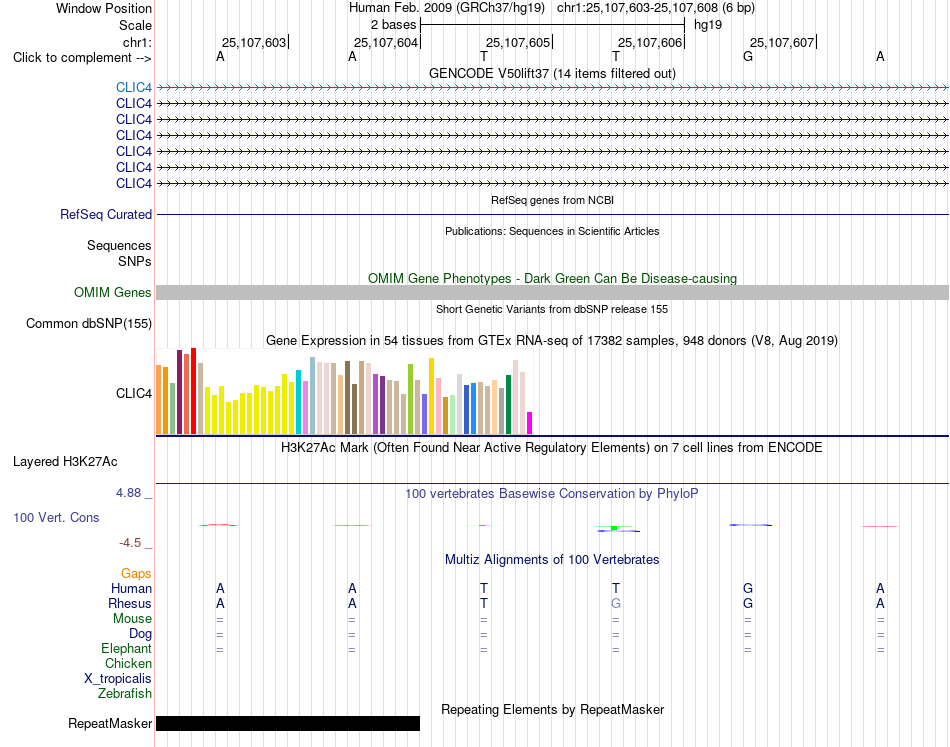Click the -4.5 PhyloP lower bound value
950x747 pixels.
[130, 543]
